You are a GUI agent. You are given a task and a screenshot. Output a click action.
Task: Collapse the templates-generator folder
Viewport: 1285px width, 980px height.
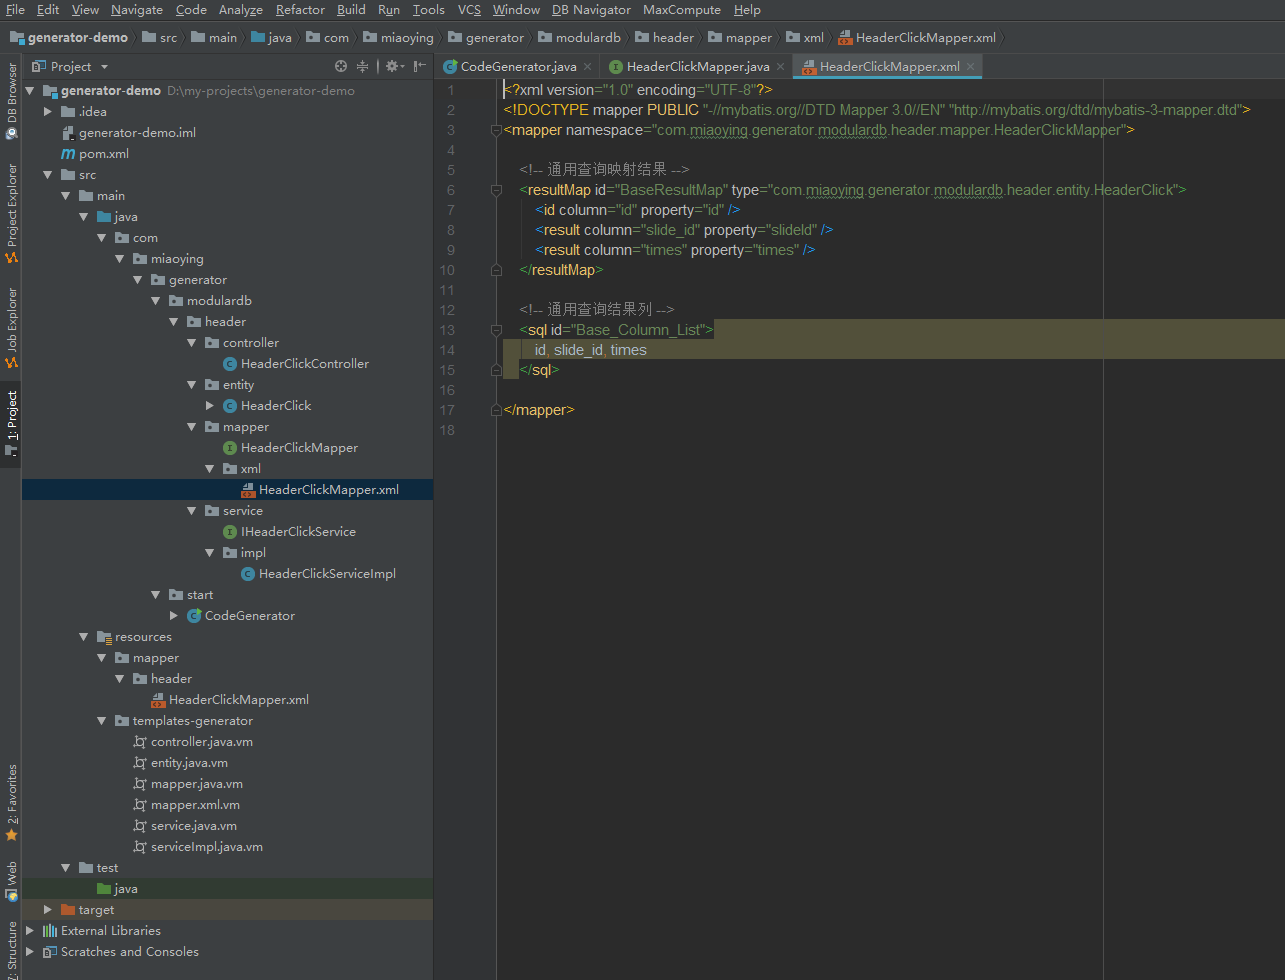[x=101, y=721]
